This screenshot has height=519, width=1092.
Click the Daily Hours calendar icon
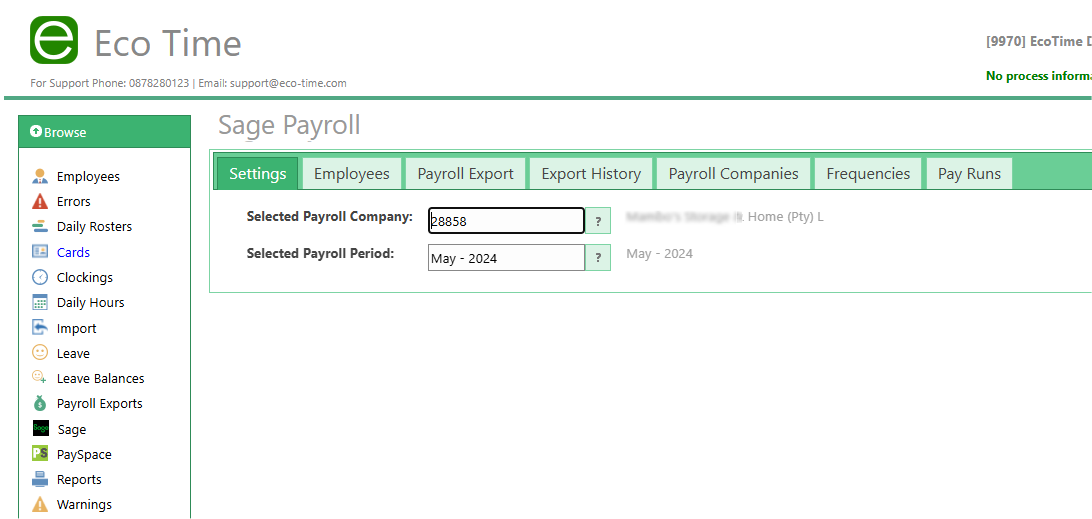pos(40,302)
